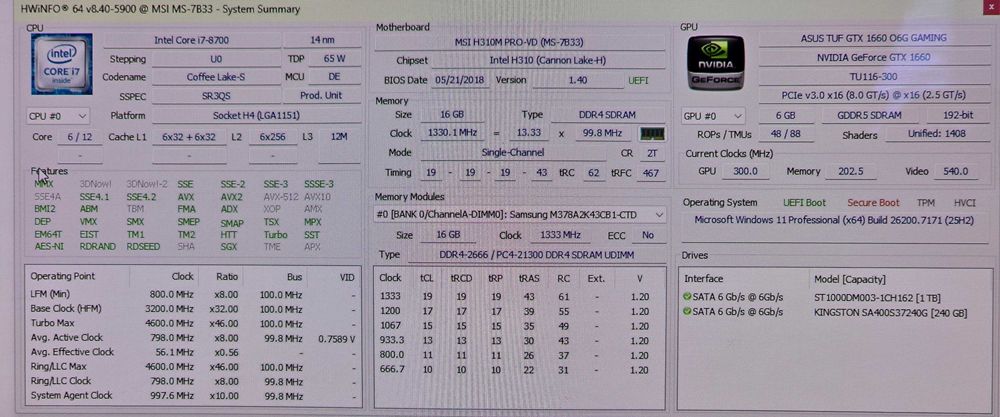Select the Socket H4 (LGA1151) platform field
Screen dimensions: 1000x417
[256, 116]
